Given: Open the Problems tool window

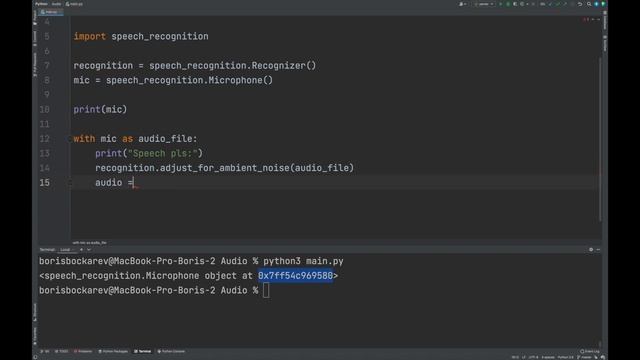Looking at the screenshot, I should (83, 351).
